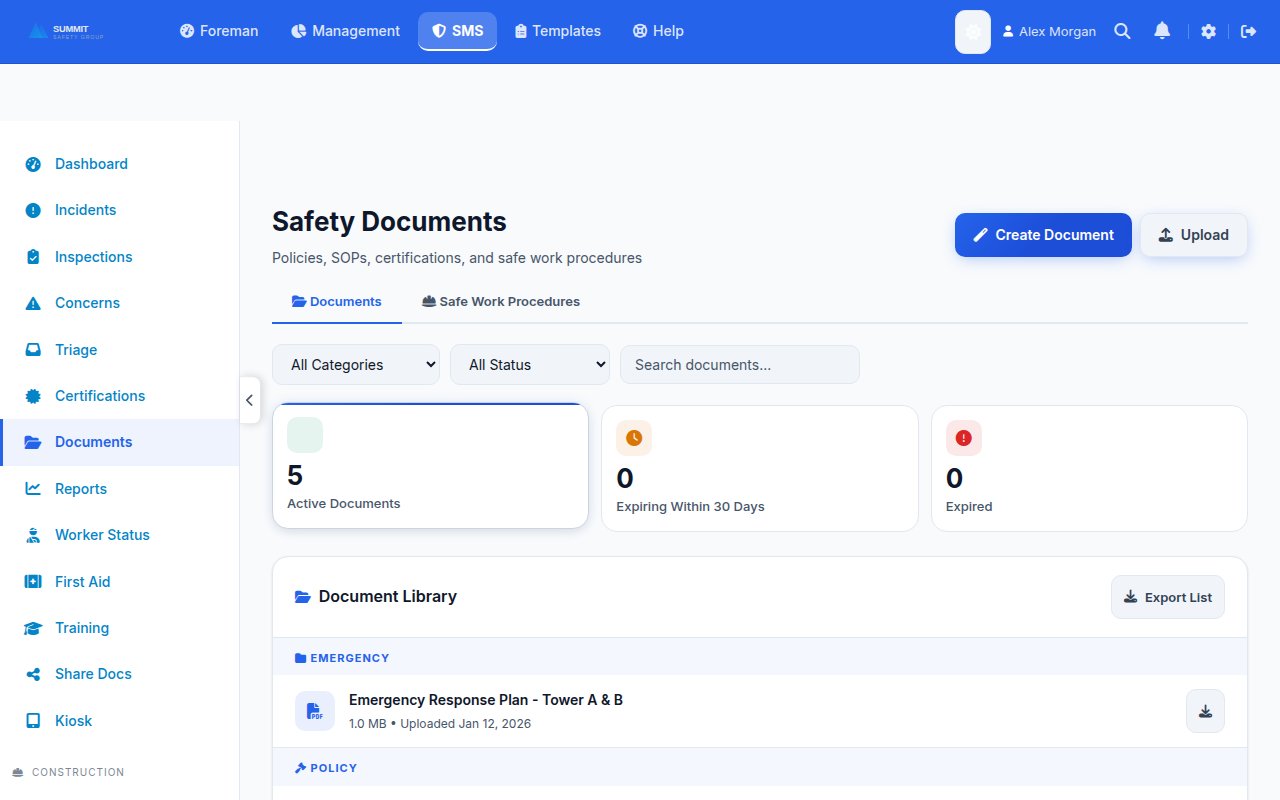Open Share Docs in sidebar

coord(120,674)
